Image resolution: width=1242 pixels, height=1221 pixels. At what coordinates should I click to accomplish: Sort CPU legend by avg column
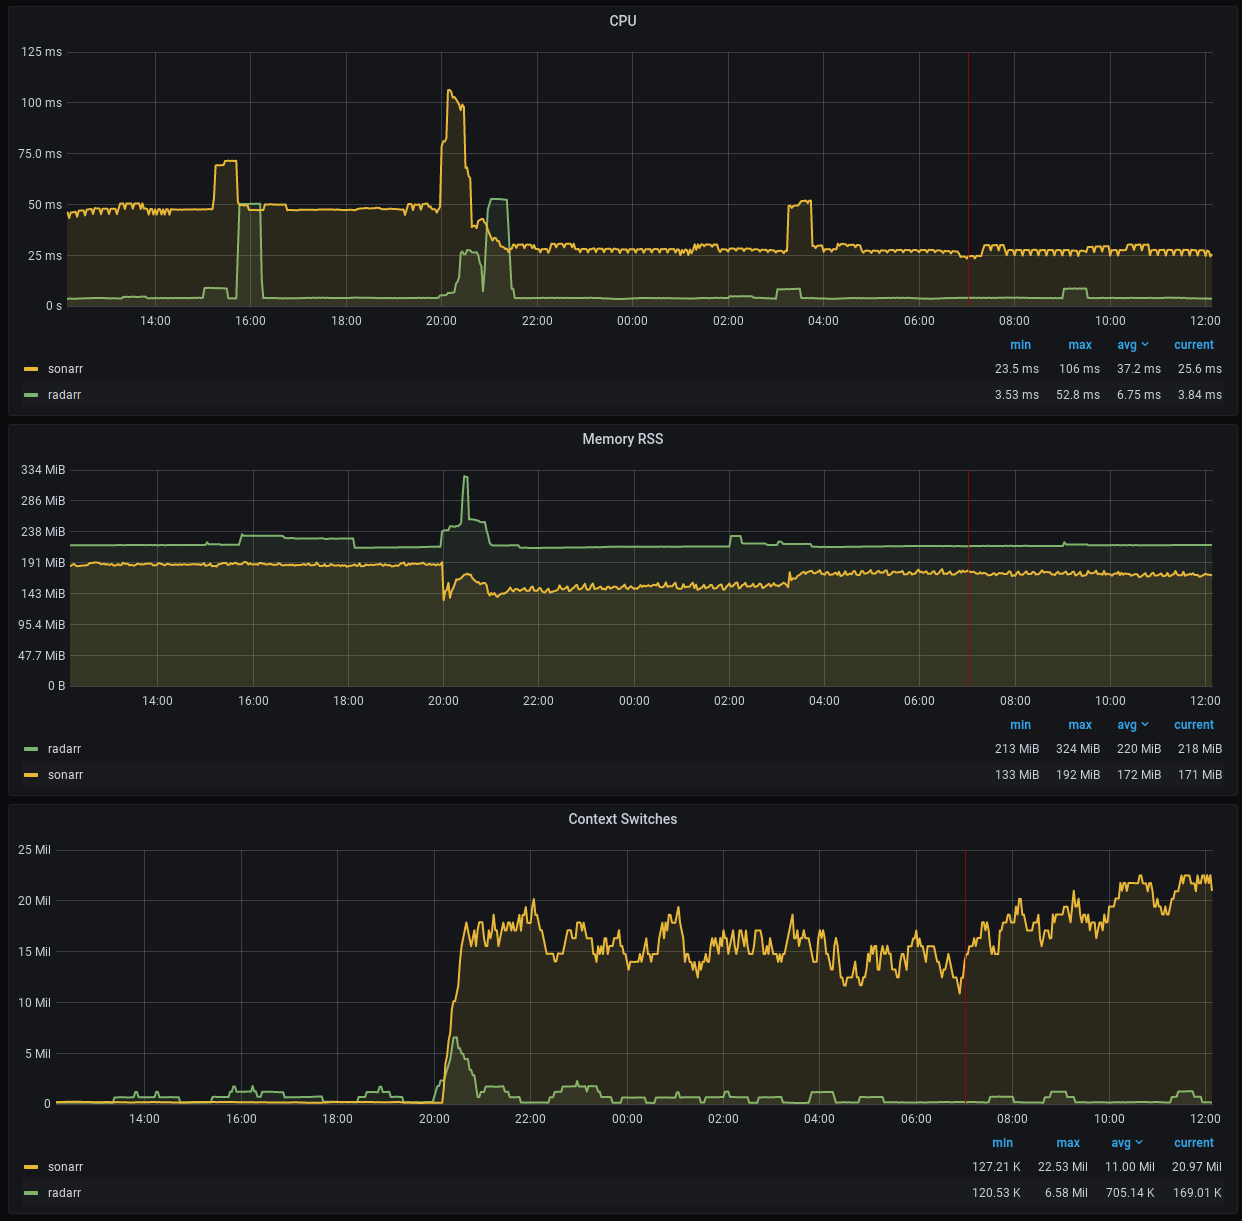coord(1127,345)
